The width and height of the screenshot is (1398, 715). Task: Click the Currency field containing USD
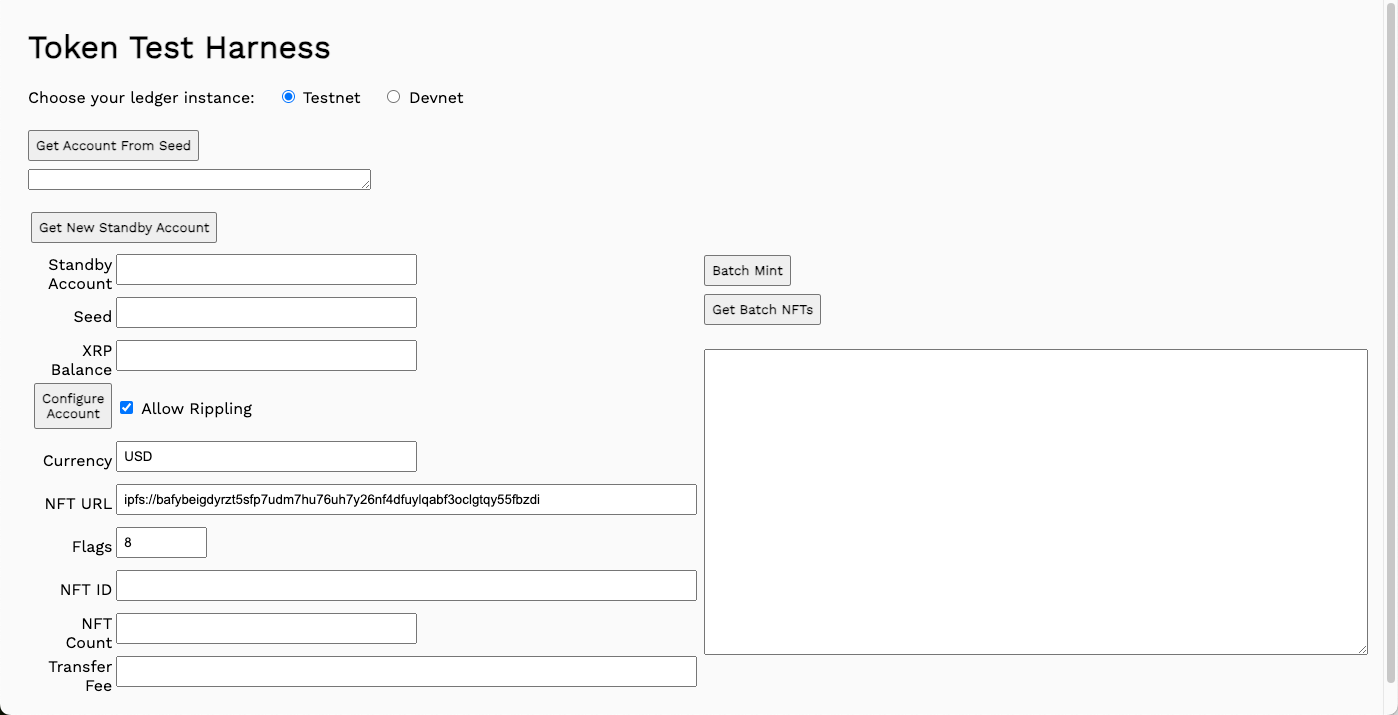click(x=266, y=457)
